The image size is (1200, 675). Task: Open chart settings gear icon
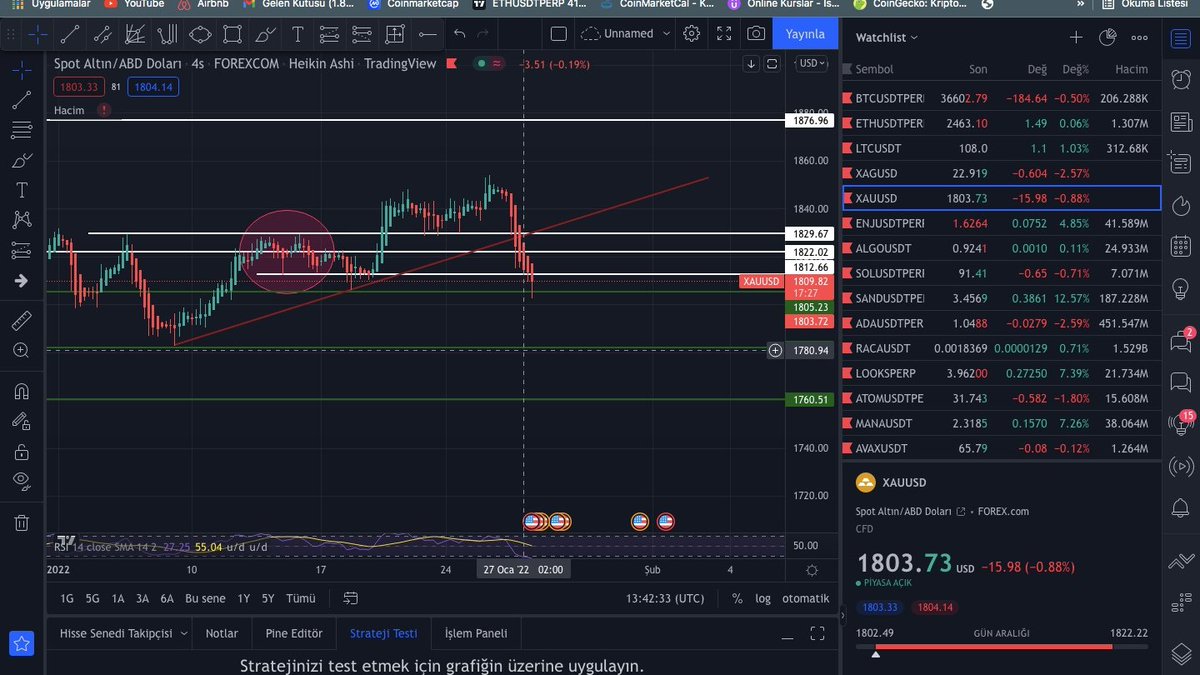pyautogui.click(x=691, y=34)
